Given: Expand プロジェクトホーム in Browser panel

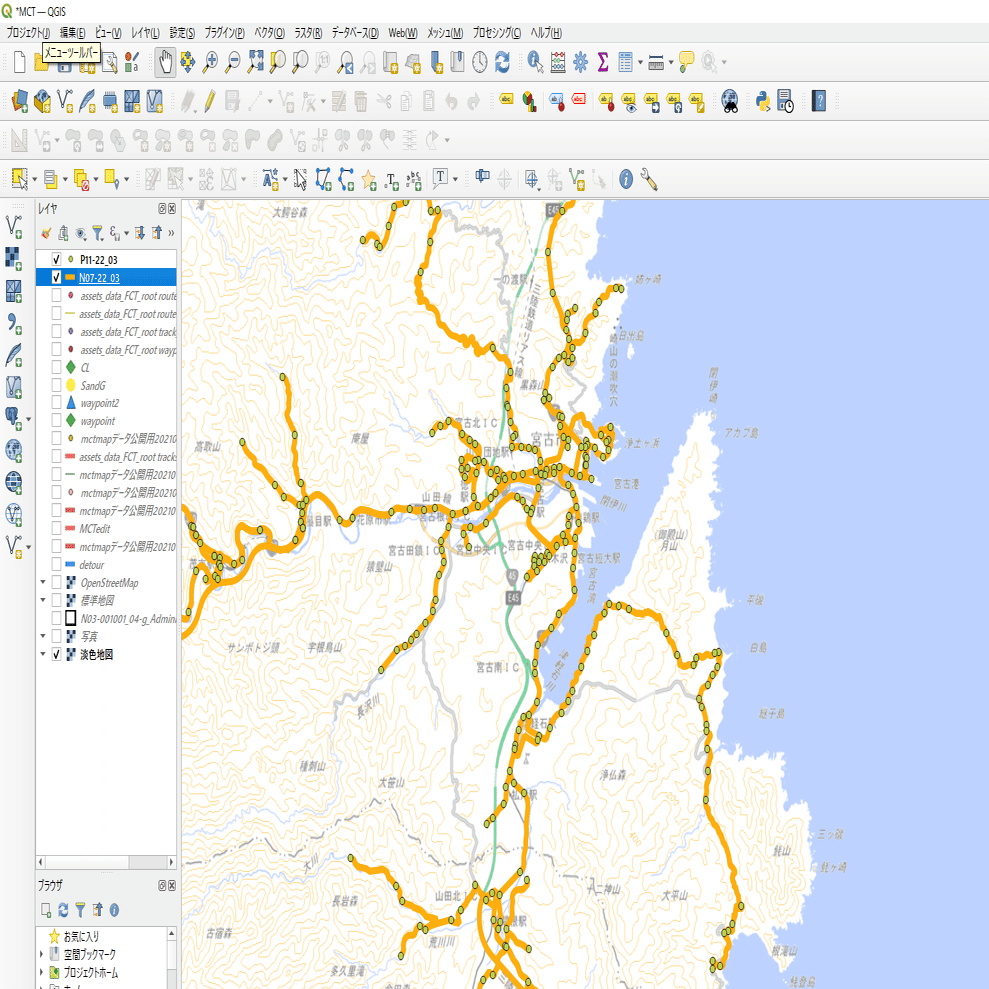Looking at the screenshot, I should 42,972.
